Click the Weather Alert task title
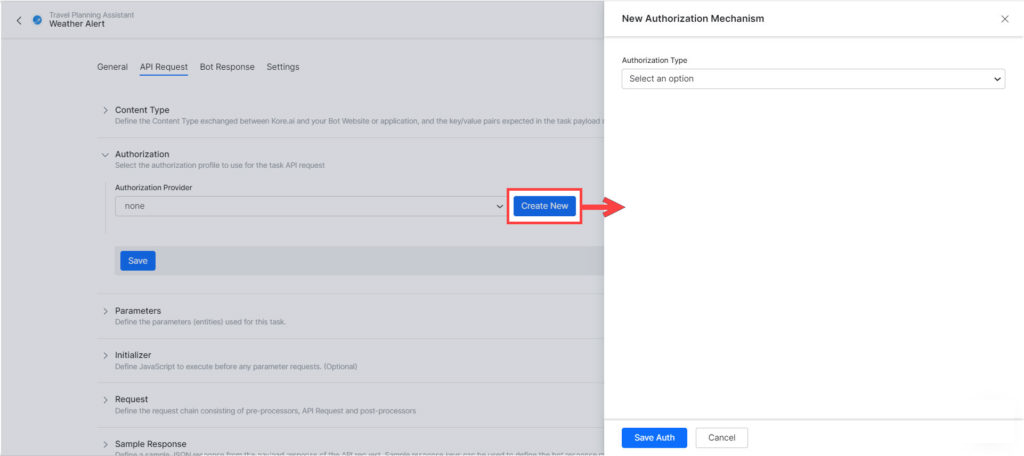This screenshot has height=456, width=1024. coord(77,24)
